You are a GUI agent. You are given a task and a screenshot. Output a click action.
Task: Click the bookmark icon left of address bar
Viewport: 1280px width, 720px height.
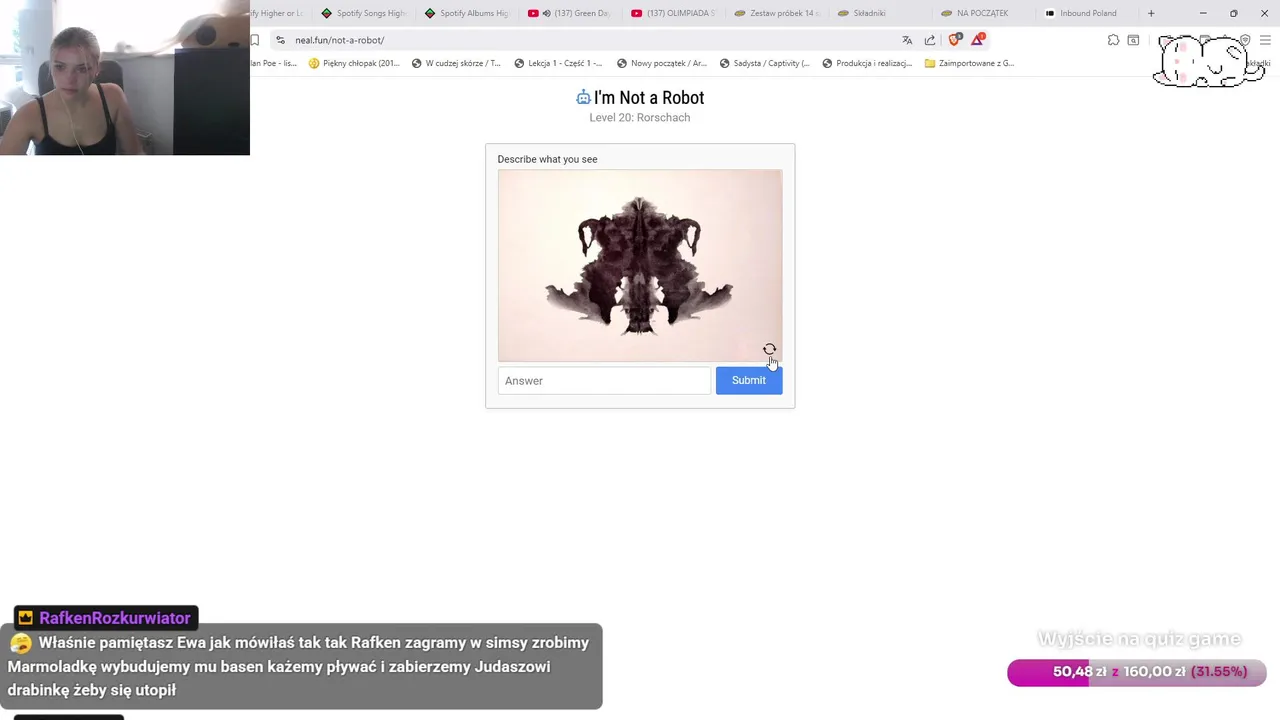(x=255, y=40)
